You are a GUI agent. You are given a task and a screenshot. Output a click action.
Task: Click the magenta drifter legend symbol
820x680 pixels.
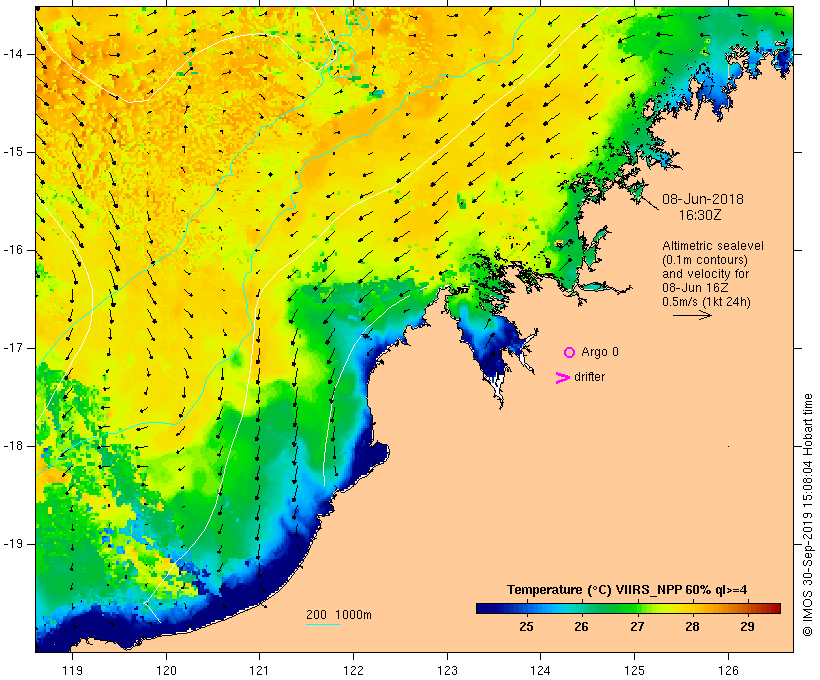(x=563, y=378)
